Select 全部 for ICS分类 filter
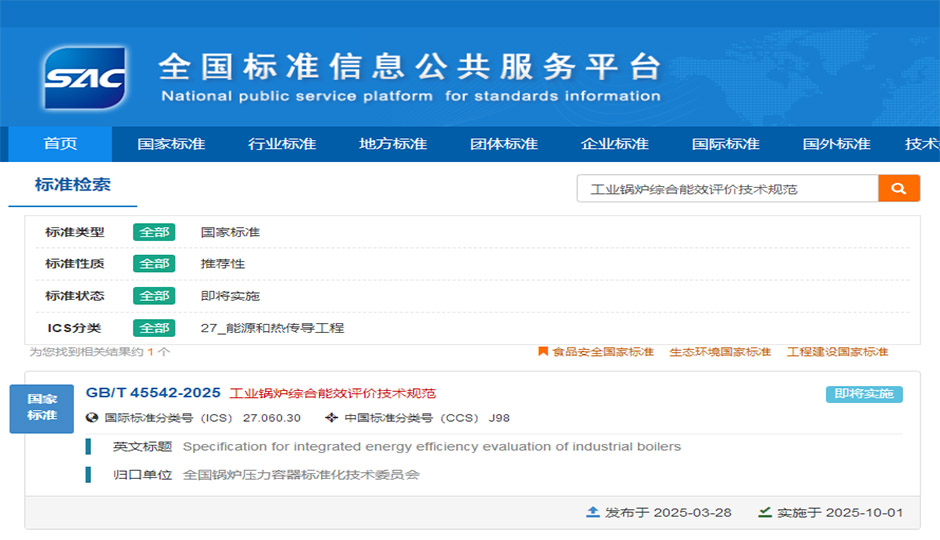Image resolution: width=940 pixels, height=540 pixels. [x=154, y=328]
